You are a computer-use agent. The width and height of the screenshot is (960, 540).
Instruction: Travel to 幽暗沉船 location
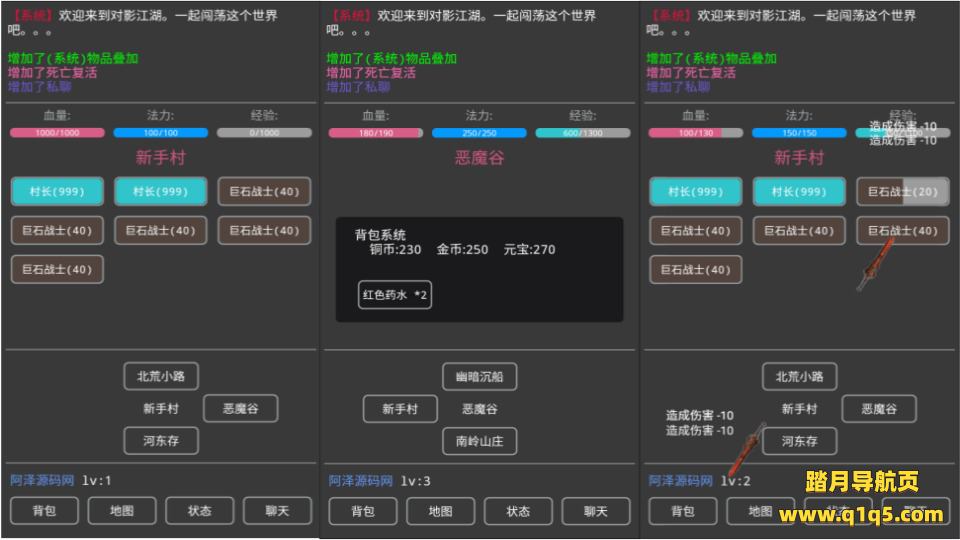[479, 377]
